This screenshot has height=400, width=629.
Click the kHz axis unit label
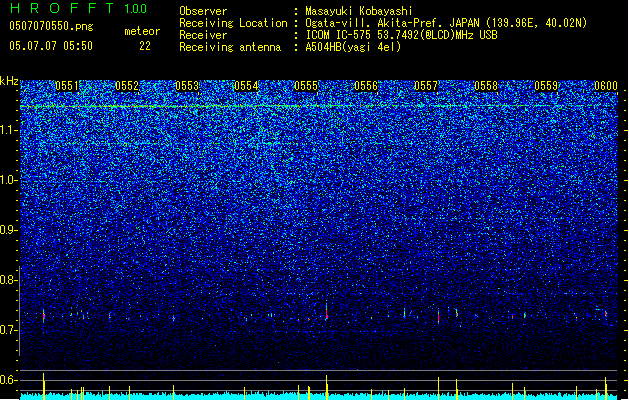pyautogui.click(x=9, y=81)
